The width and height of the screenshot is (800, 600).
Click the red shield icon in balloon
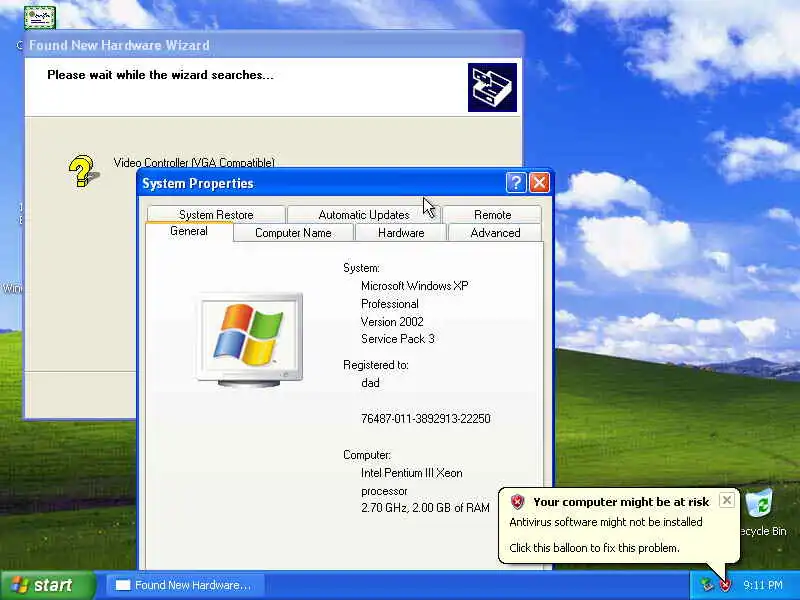point(517,502)
